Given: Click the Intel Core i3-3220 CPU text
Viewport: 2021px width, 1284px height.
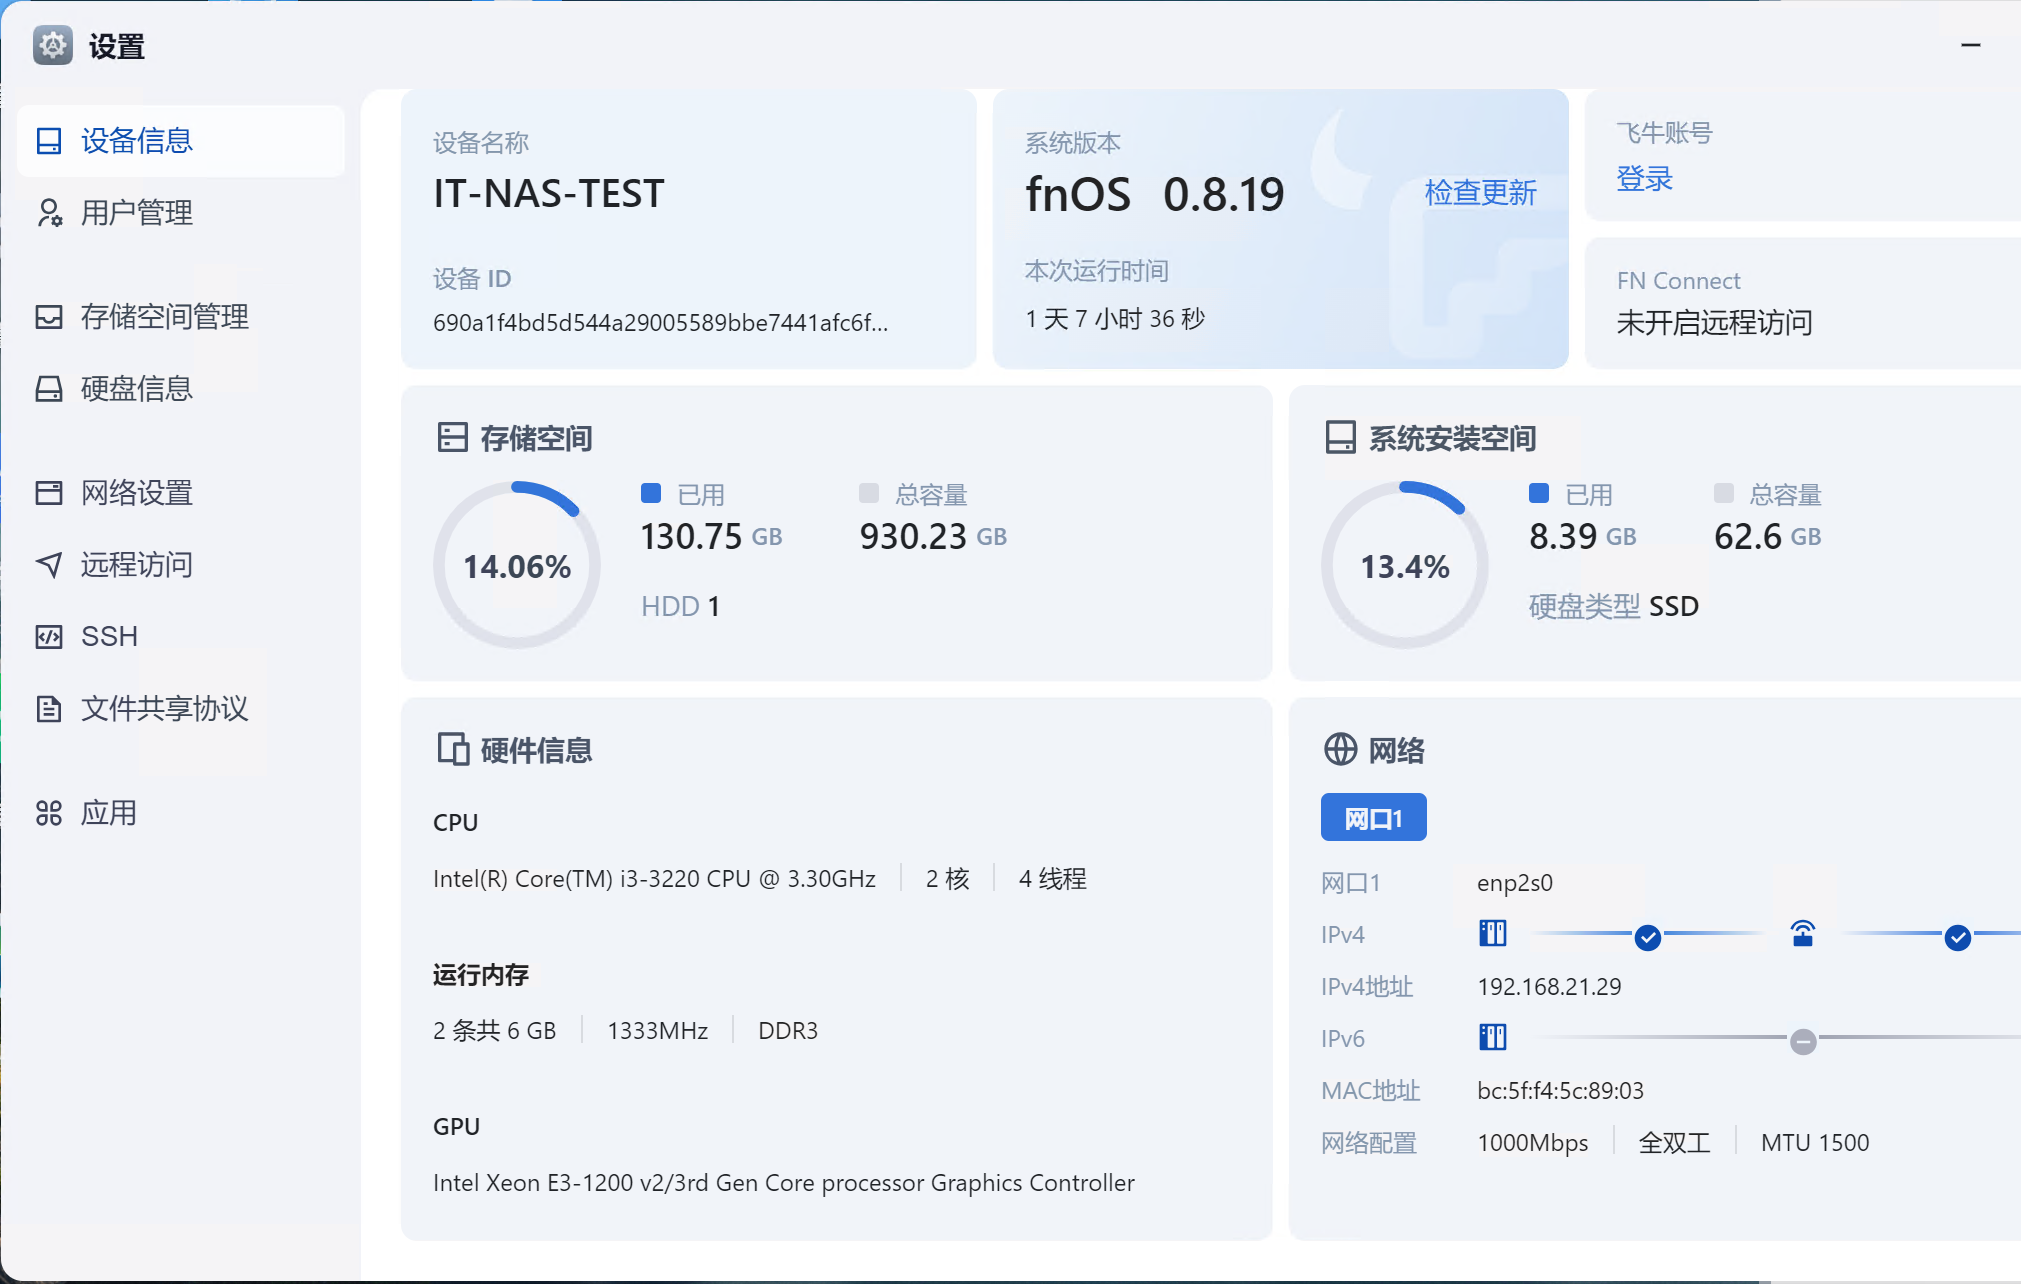Looking at the screenshot, I should pyautogui.click(x=654, y=879).
